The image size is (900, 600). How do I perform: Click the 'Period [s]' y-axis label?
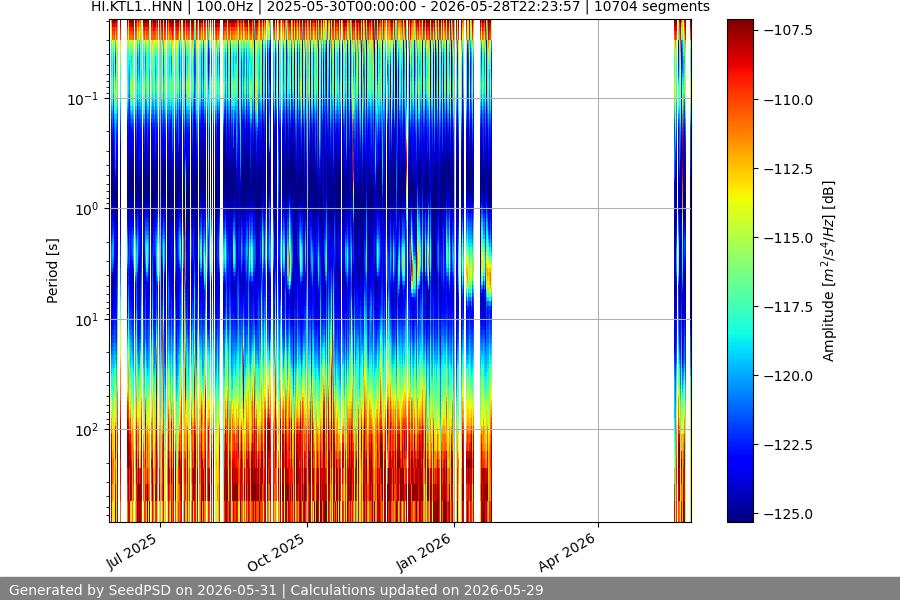52,271
